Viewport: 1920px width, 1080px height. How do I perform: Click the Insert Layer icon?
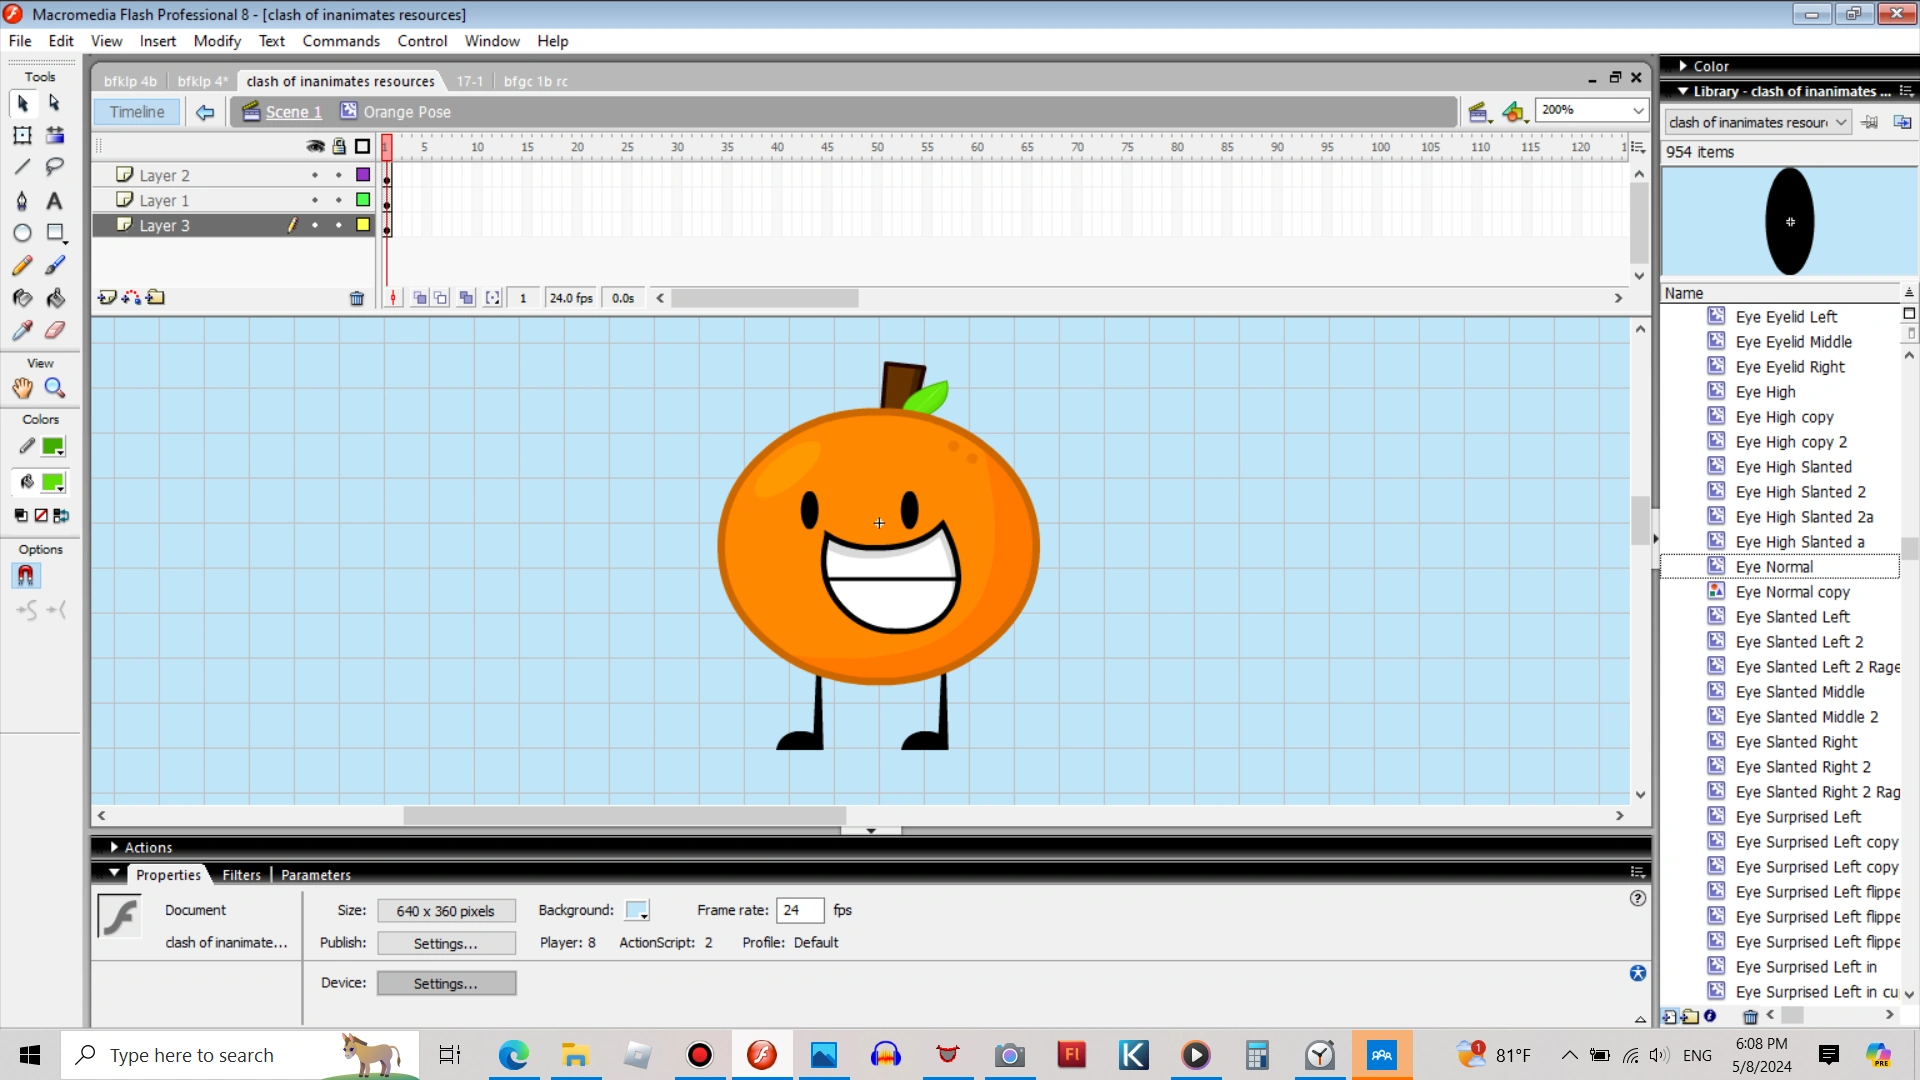pos(107,298)
